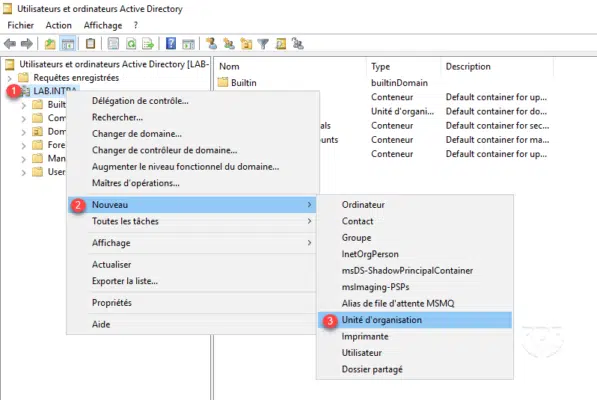Select Utilisateur in the submenu
The image size is (597, 400).
415,353
